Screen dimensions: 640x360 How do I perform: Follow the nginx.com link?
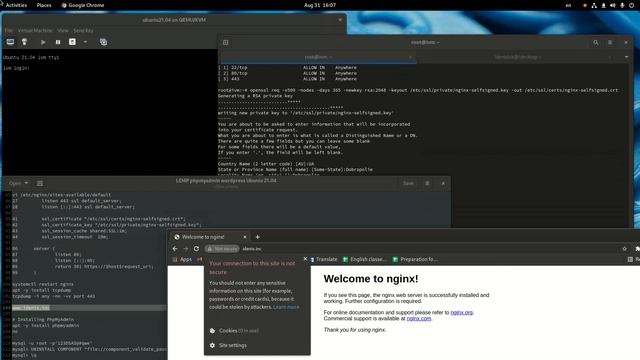point(419,318)
